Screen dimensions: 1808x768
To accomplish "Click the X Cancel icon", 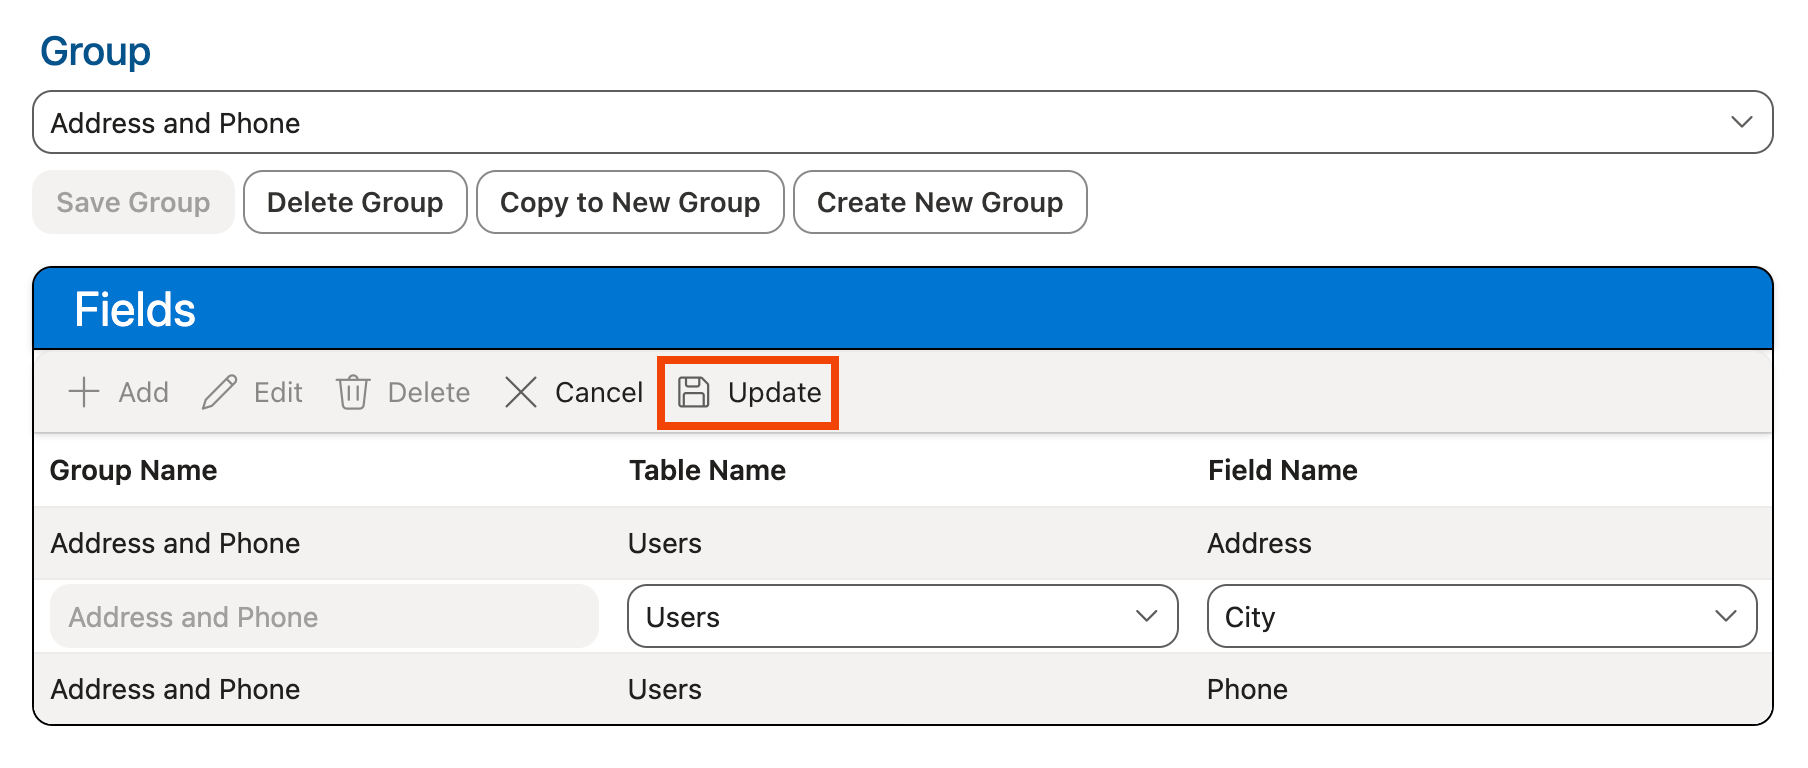I will [x=521, y=392].
